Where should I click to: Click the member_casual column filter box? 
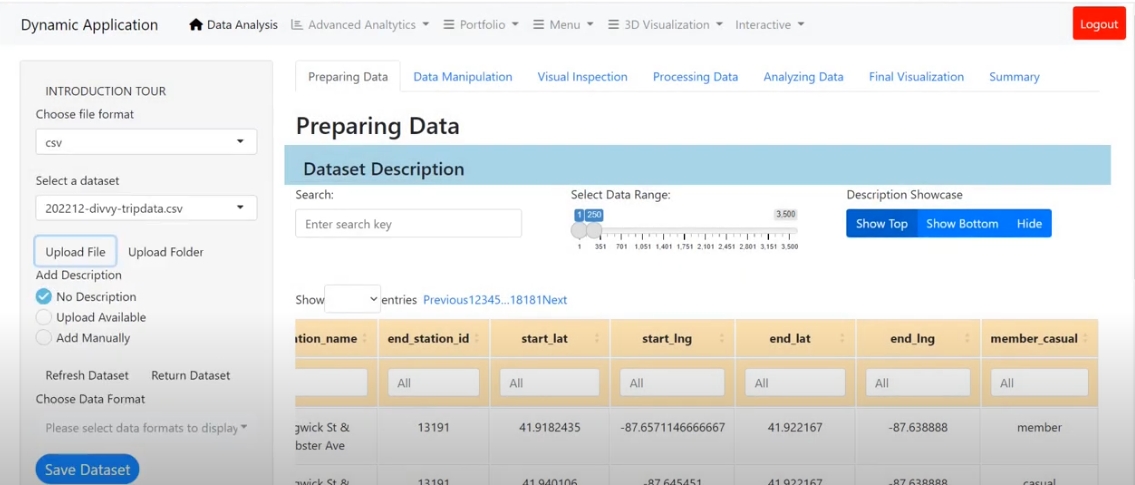pyautogui.click(x=1039, y=383)
